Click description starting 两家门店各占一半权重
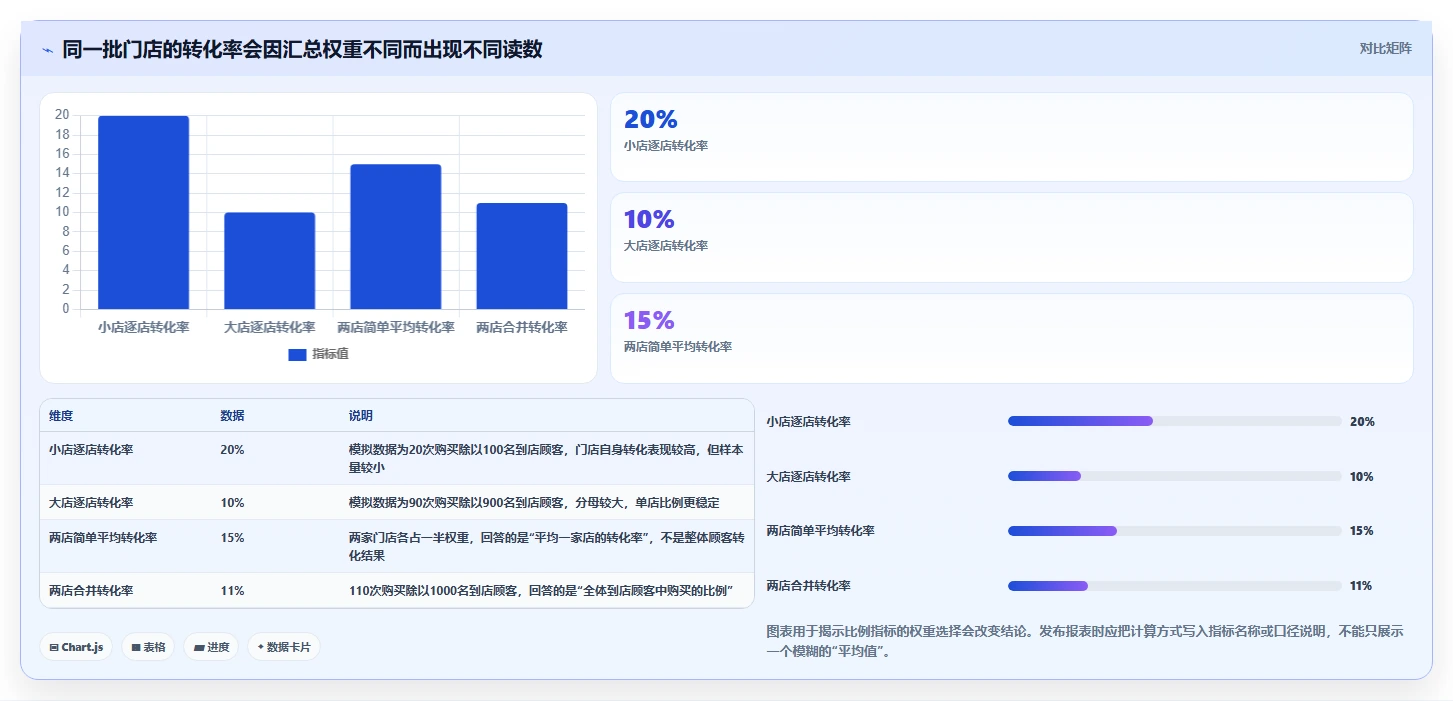Screen dimensions: 1453x701 click(546, 547)
